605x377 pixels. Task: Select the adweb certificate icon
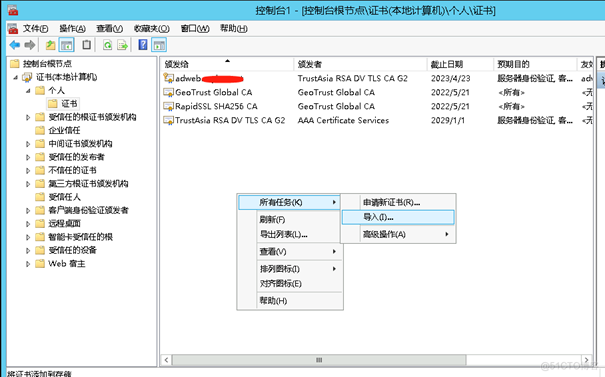click(168, 78)
